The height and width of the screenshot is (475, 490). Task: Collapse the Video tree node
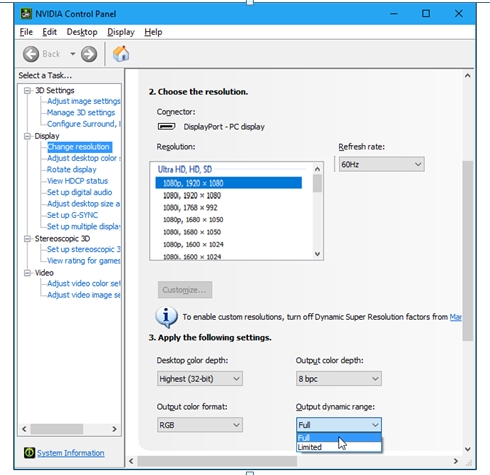(27, 273)
